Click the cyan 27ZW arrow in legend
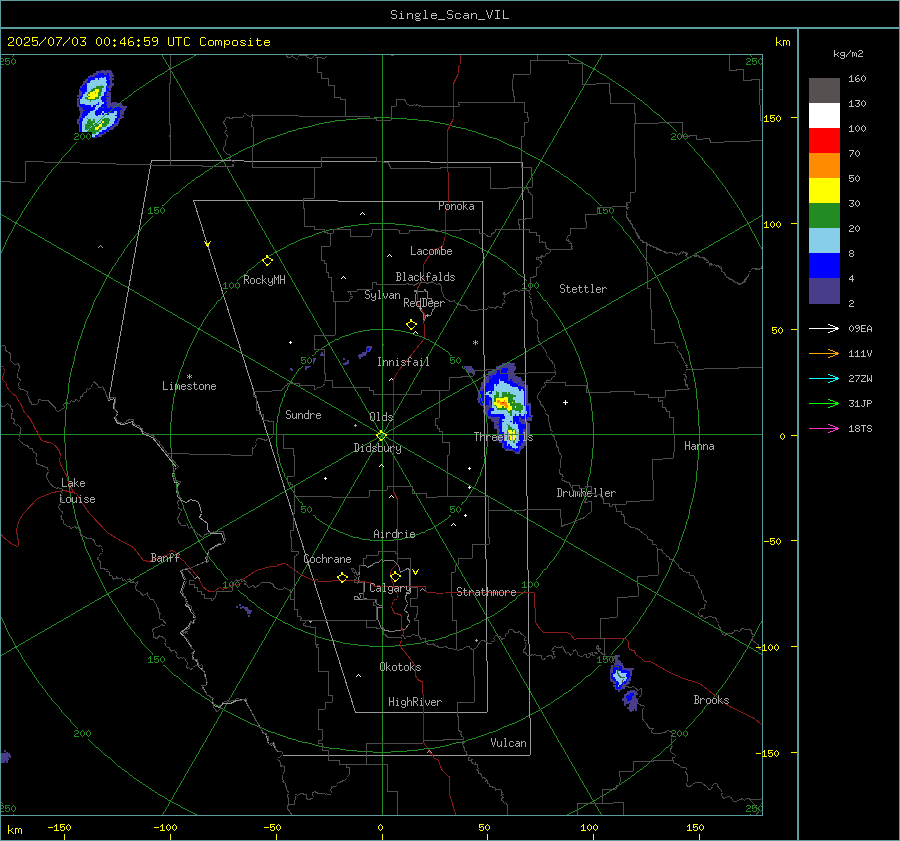900x841 pixels. (824, 378)
